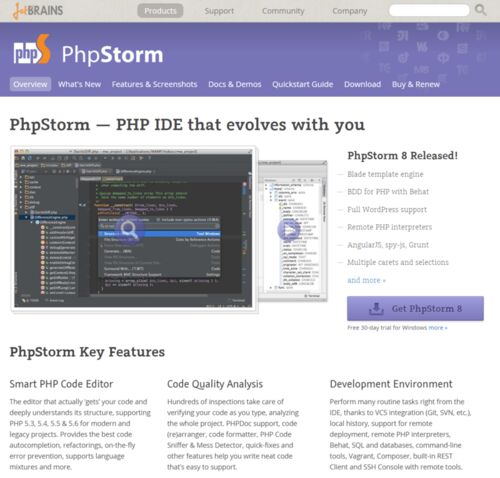Click 'BDD for PHP with Behat' item

click(x=388, y=192)
